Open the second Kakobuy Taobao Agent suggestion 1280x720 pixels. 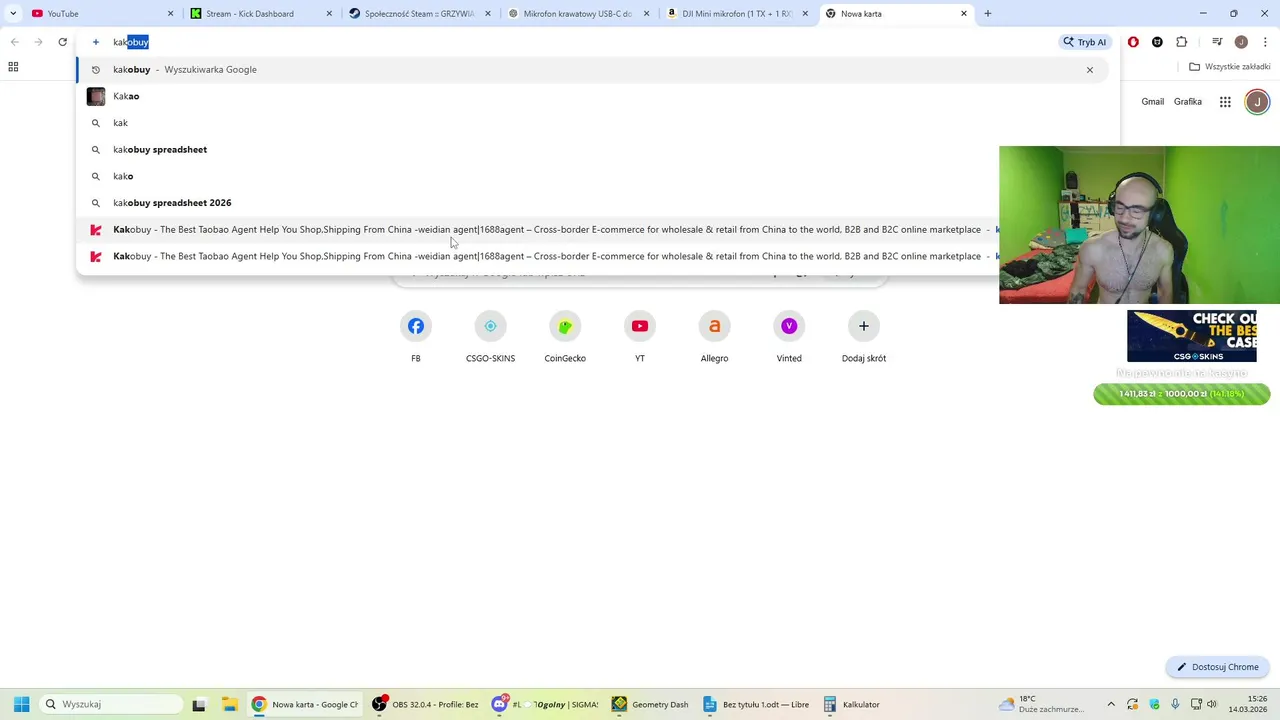pyautogui.click(x=540, y=257)
